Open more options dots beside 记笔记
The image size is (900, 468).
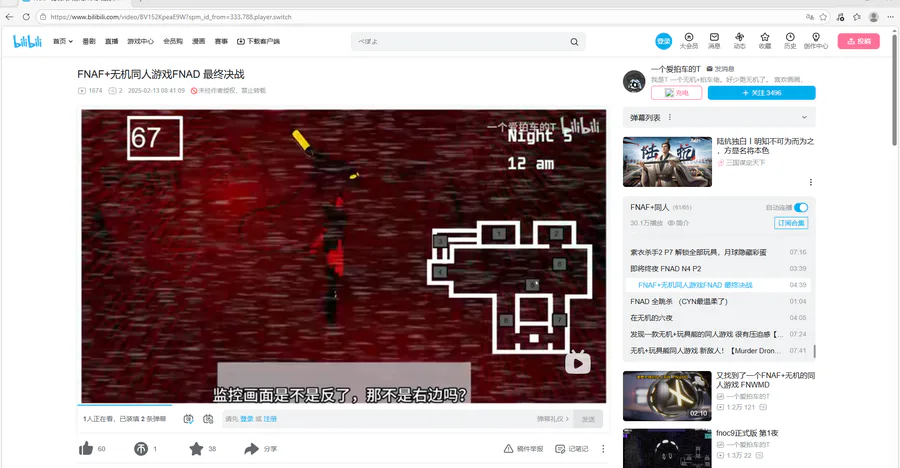pyautogui.click(x=603, y=448)
